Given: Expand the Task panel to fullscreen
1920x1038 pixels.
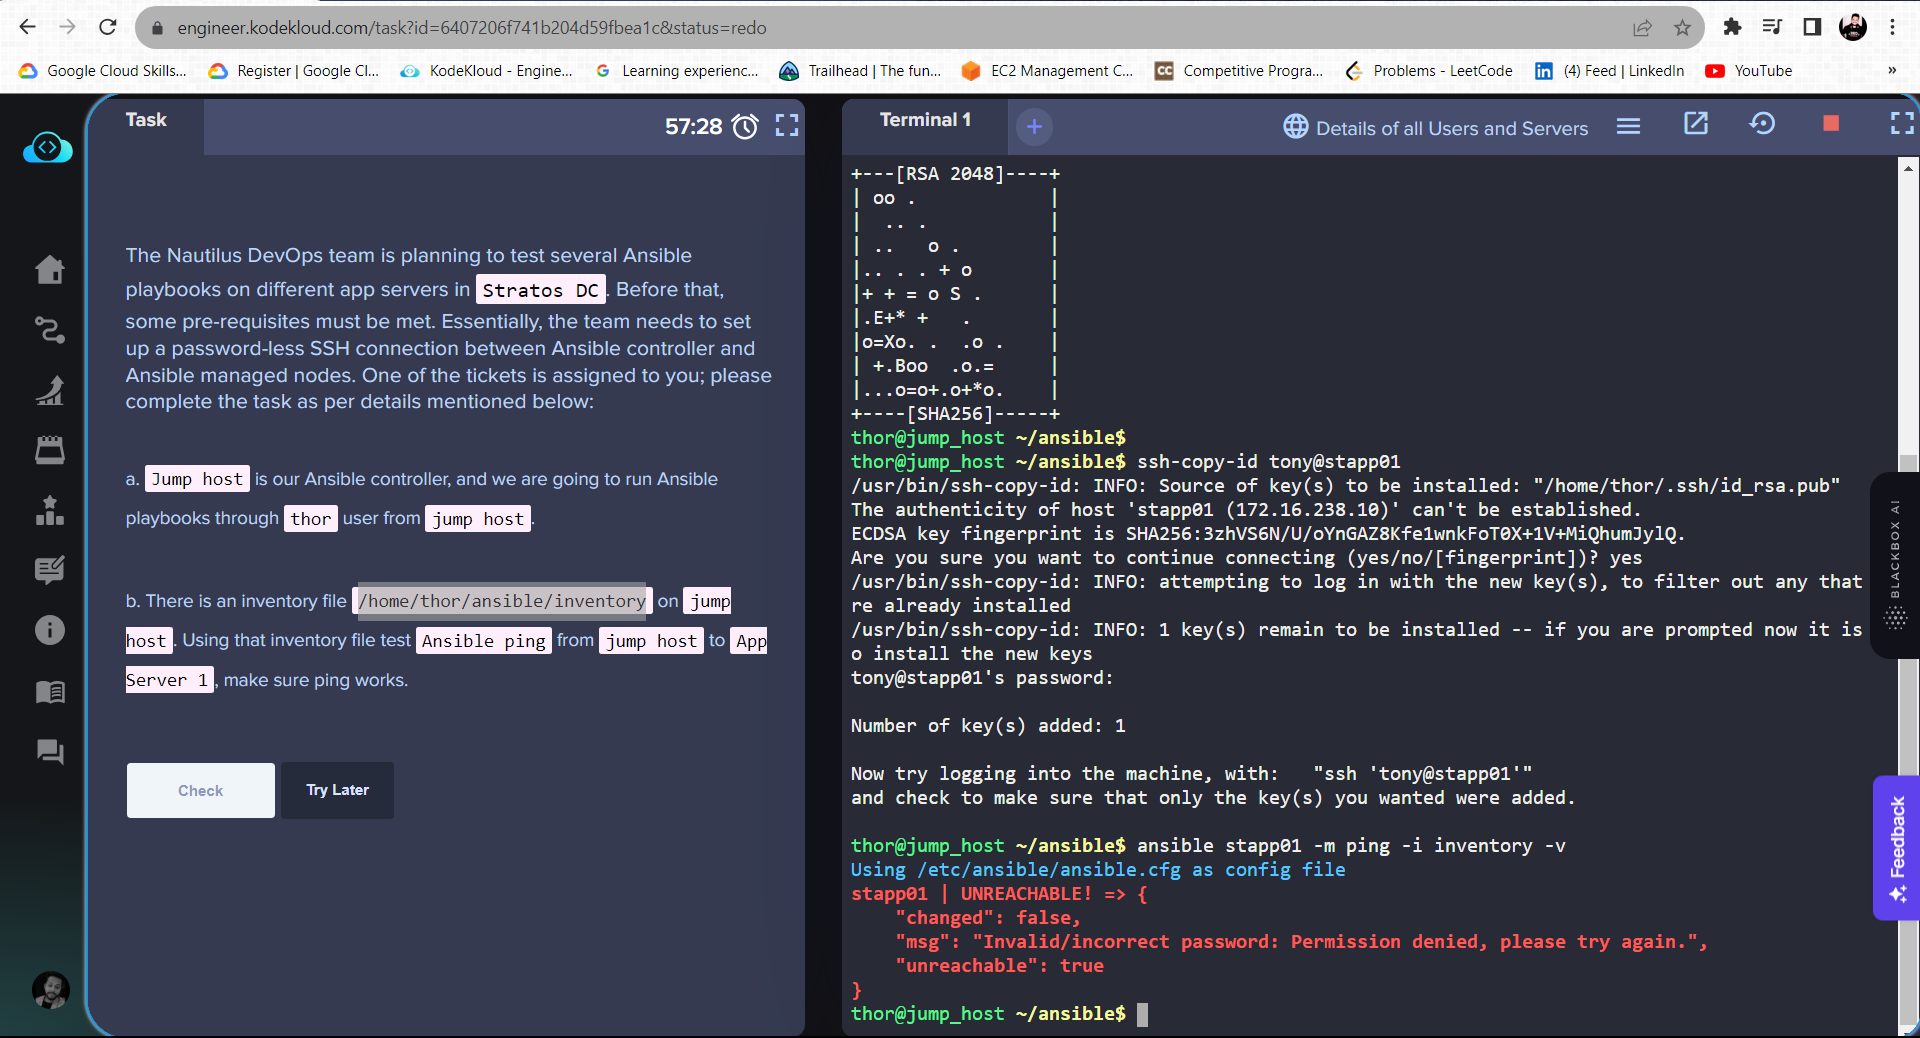Looking at the screenshot, I should 787,126.
